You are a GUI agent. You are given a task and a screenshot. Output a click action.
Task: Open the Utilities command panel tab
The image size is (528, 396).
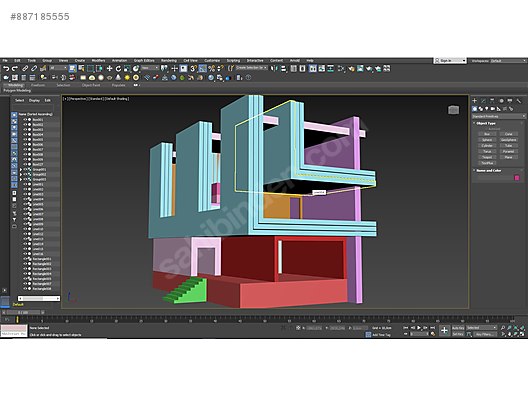(519, 101)
